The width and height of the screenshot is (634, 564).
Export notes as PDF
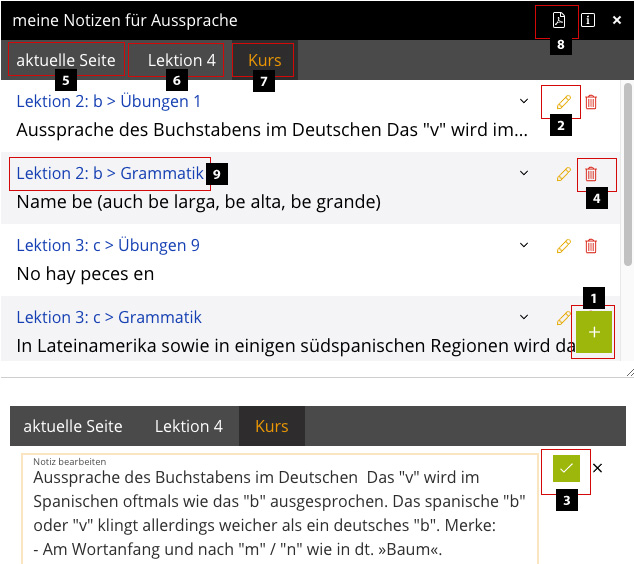pyautogui.click(x=558, y=20)
